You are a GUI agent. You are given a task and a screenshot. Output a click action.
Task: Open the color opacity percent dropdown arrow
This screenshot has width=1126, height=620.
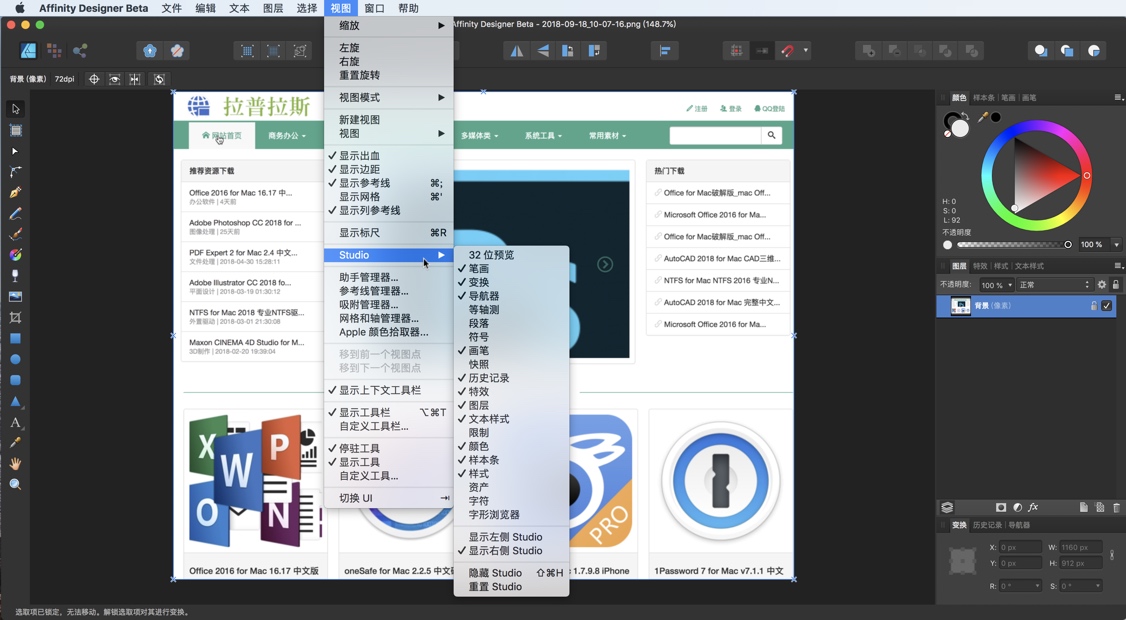[1116, 245]
